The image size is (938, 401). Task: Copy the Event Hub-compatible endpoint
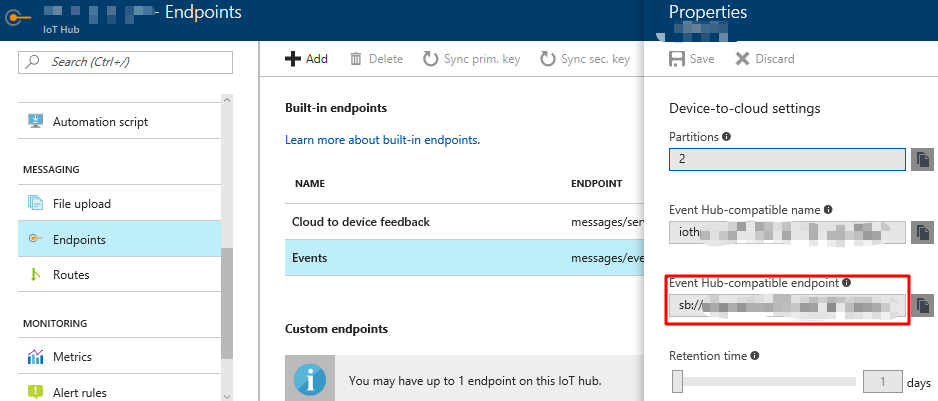point(922,305)
